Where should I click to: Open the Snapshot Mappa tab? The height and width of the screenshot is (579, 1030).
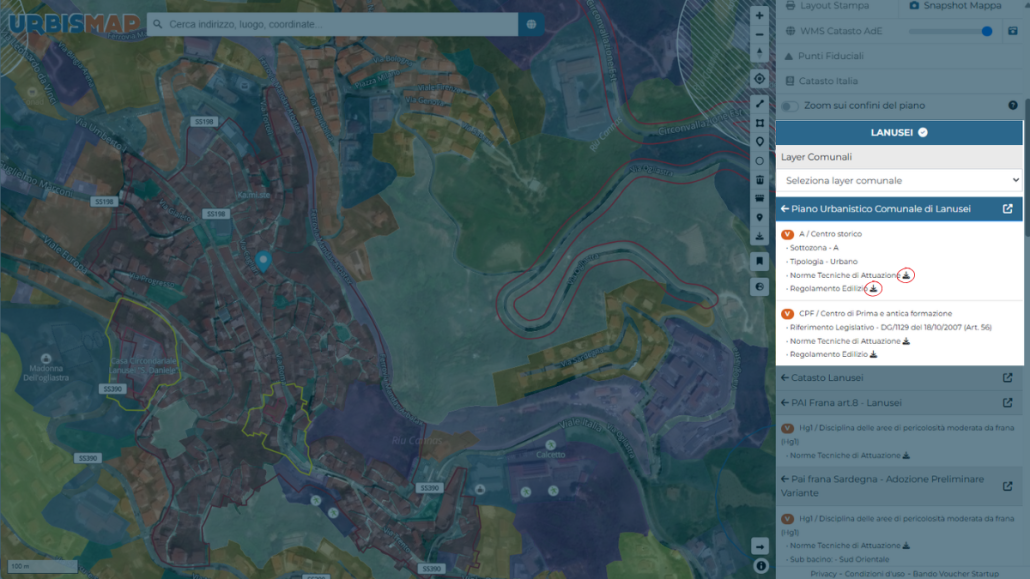point(955,6)
